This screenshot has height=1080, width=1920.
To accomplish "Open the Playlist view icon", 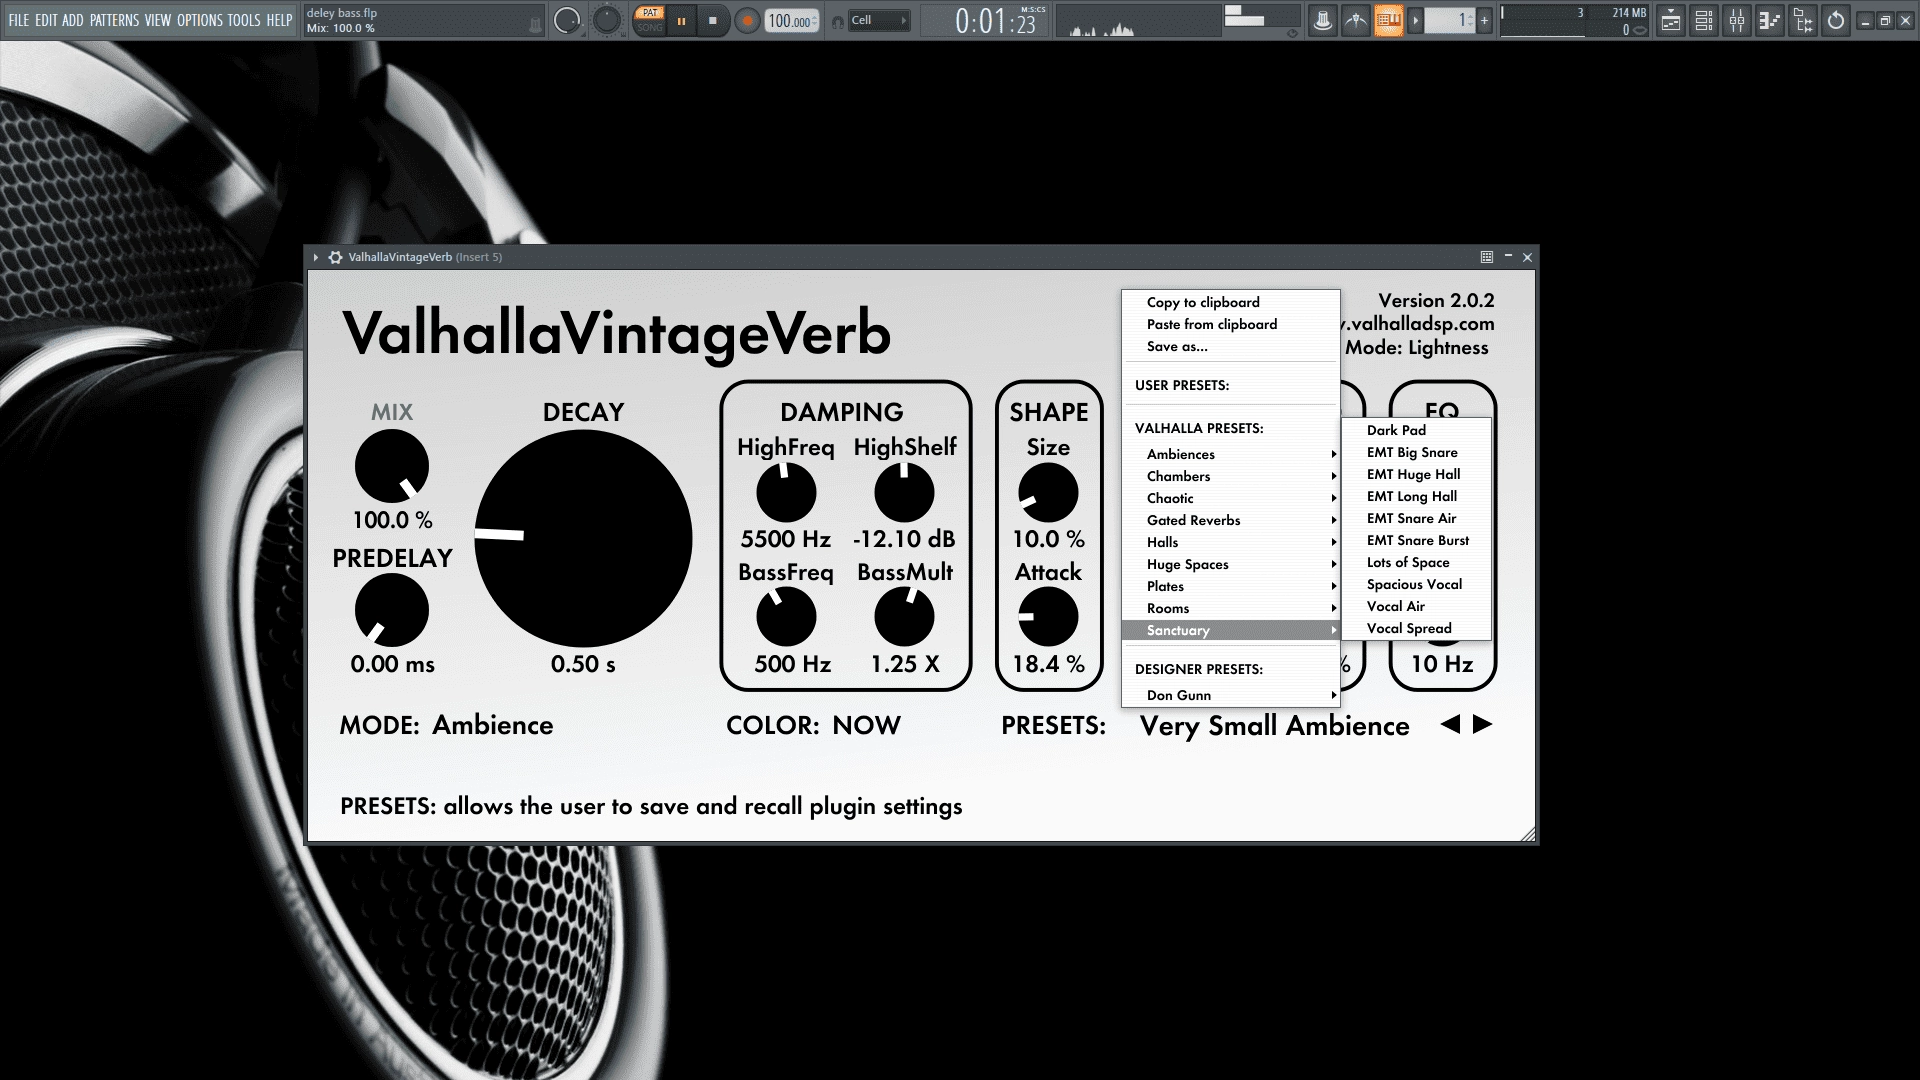I will pyautogui.click(x=1671, y=20).
